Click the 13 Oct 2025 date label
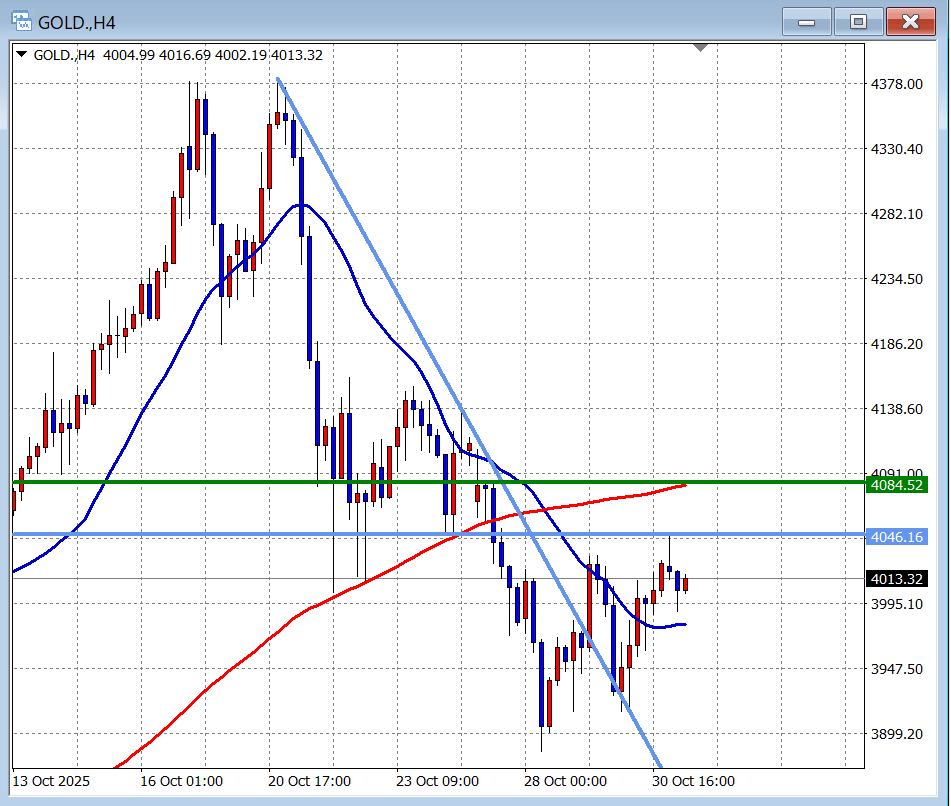This screenshot has width=951, height=806. tap(52, 781)
